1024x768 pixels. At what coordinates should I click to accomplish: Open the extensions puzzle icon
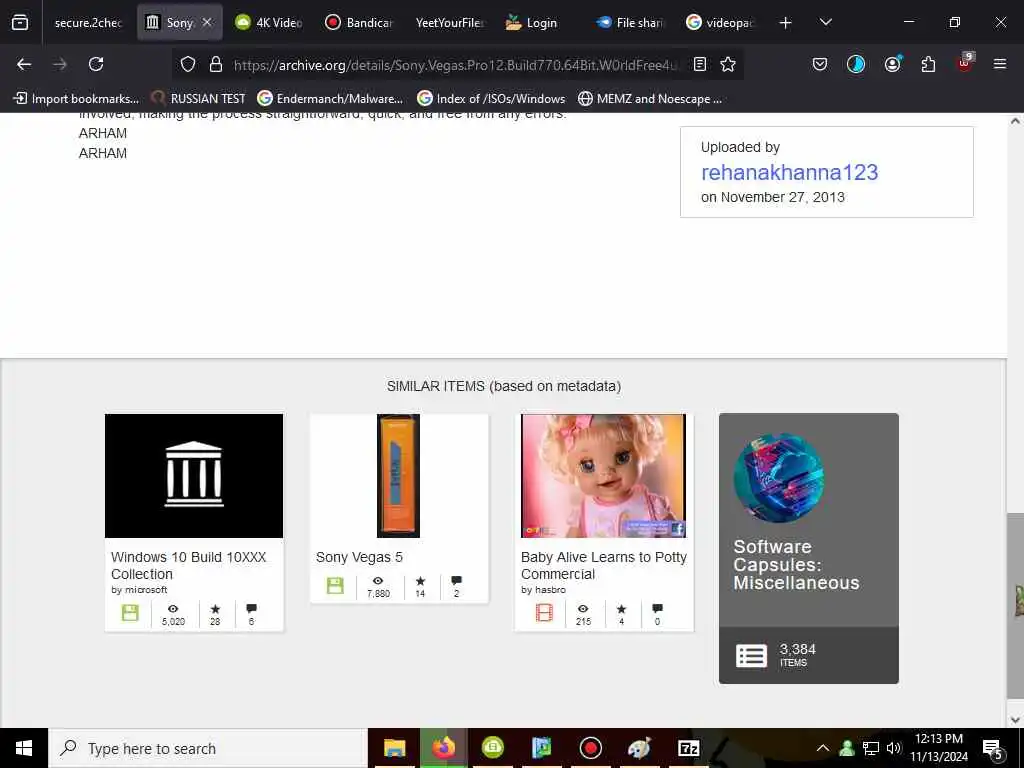[928, 64]
